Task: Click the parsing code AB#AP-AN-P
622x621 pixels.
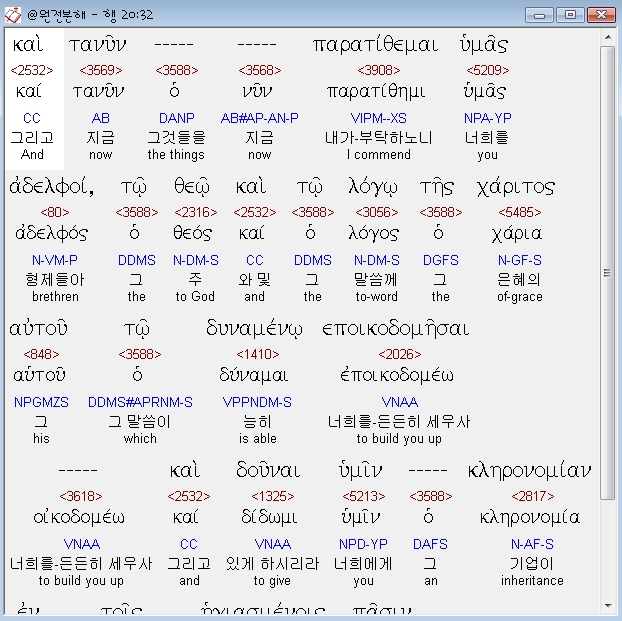Action: click(259, 118)
